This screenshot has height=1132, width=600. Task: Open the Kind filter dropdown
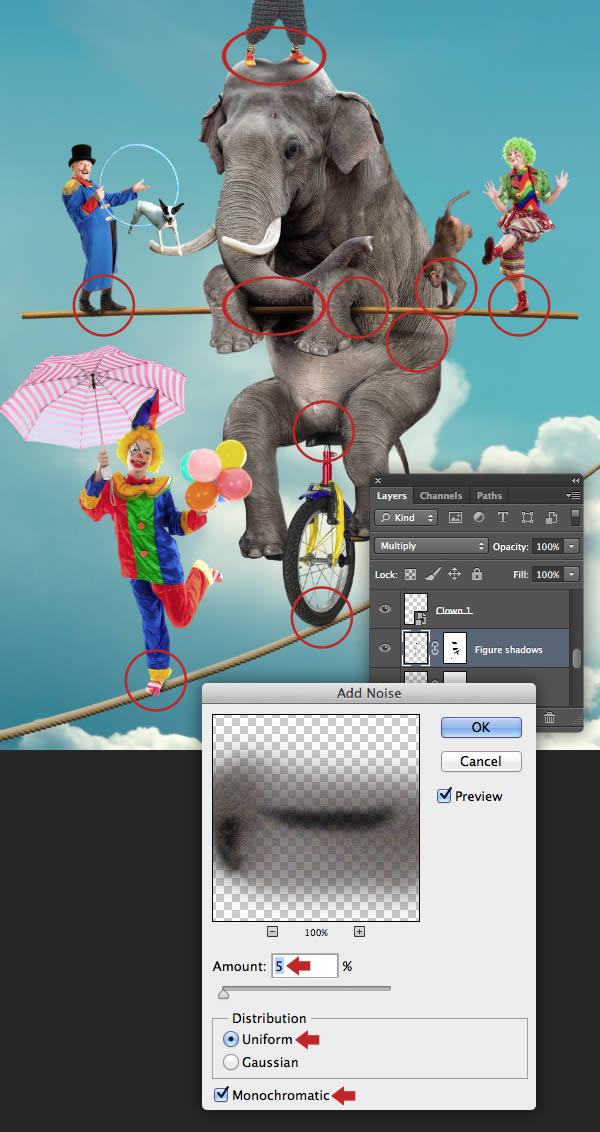coord(406,518)
